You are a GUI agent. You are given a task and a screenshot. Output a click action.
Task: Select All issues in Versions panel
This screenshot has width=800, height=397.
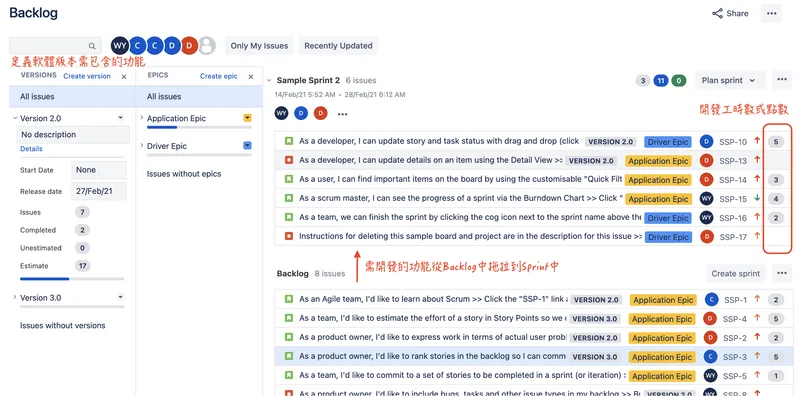[72, 96]
